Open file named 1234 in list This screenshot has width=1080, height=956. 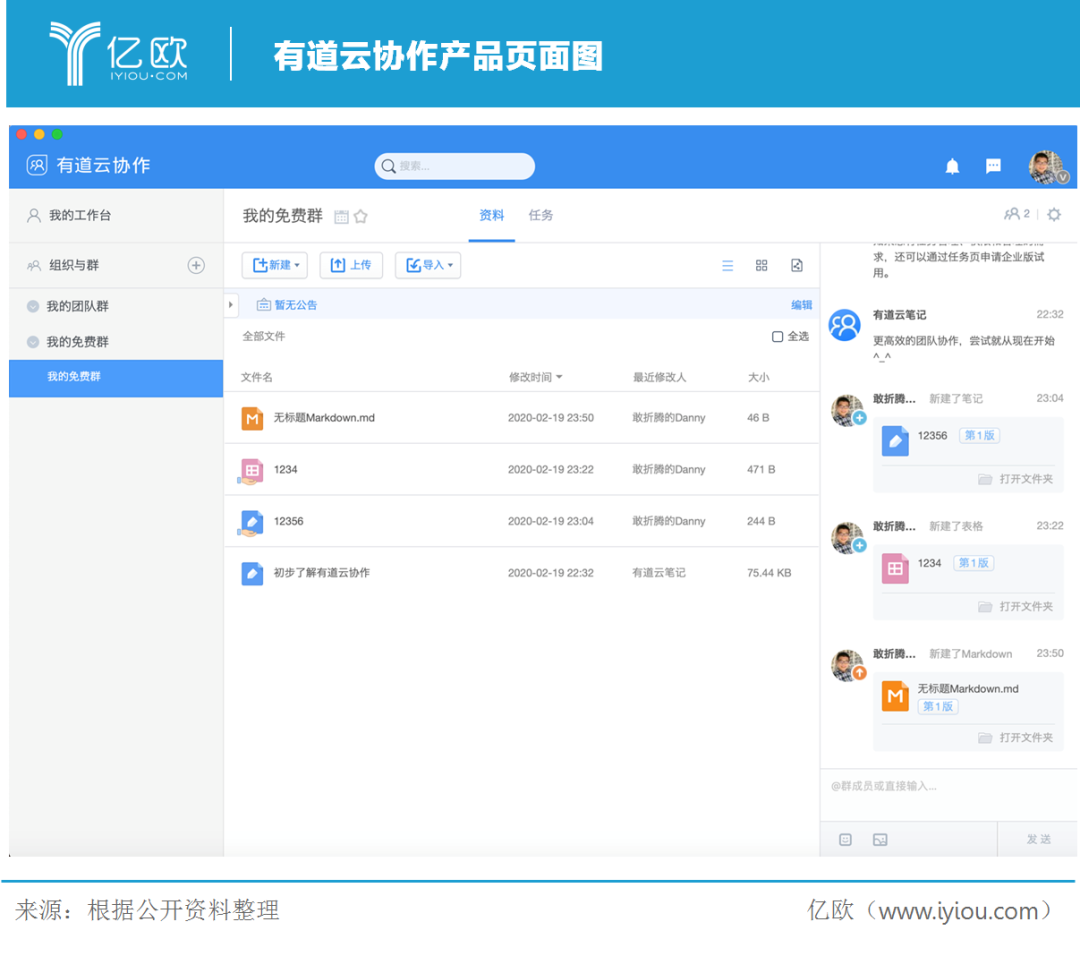pyautogui.click(x=286, y=470)
